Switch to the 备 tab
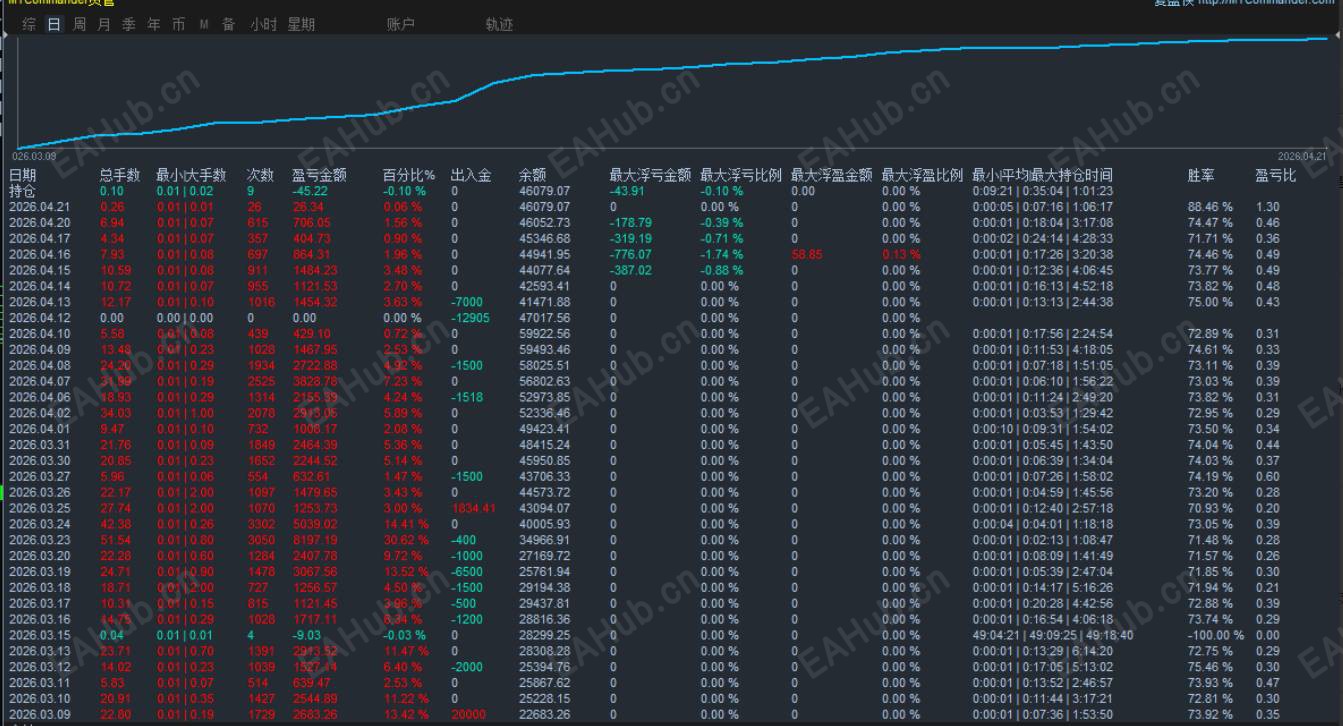Image resolution: width=1343 pixels, height=726 pixels. tap(229, 24)
